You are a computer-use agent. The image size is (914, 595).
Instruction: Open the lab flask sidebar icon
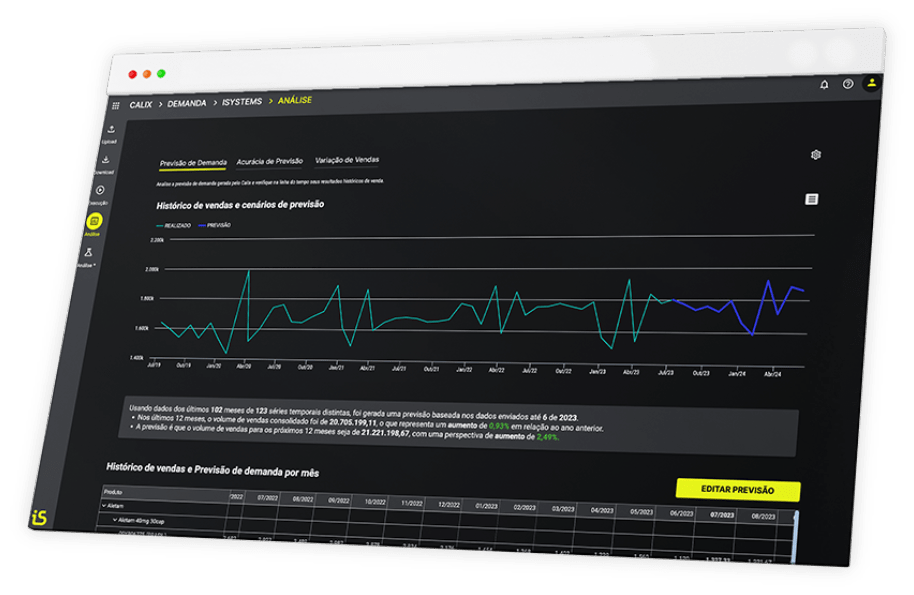tap(89, 252)
